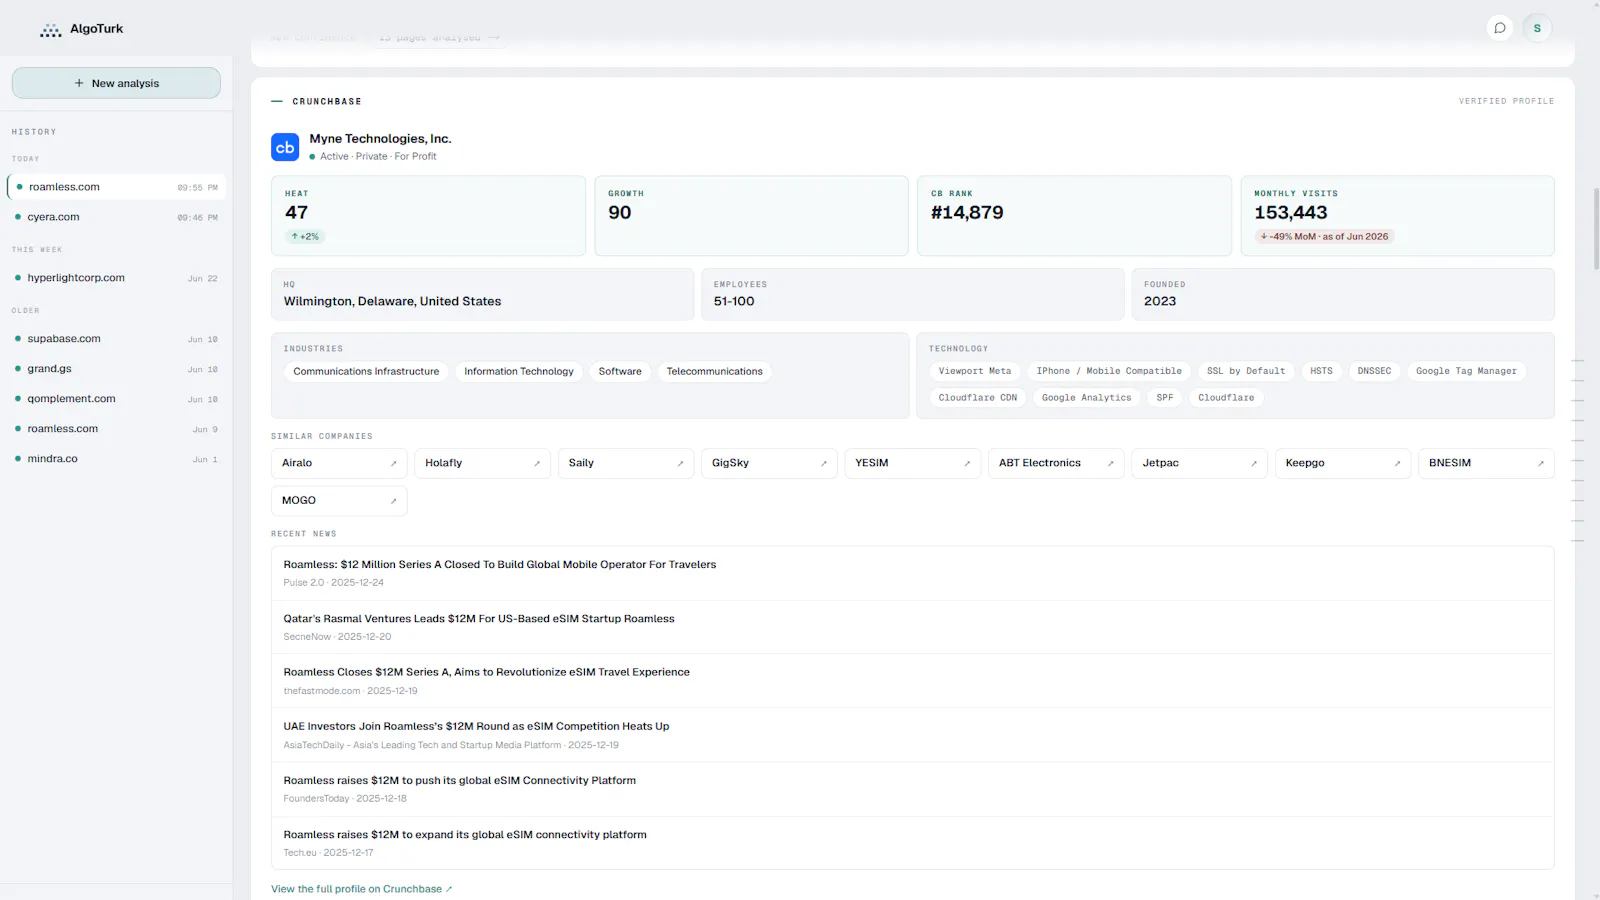Open roamless.com analysis from today
This screenshot has height=900, width=1600.
pos(116,187)
